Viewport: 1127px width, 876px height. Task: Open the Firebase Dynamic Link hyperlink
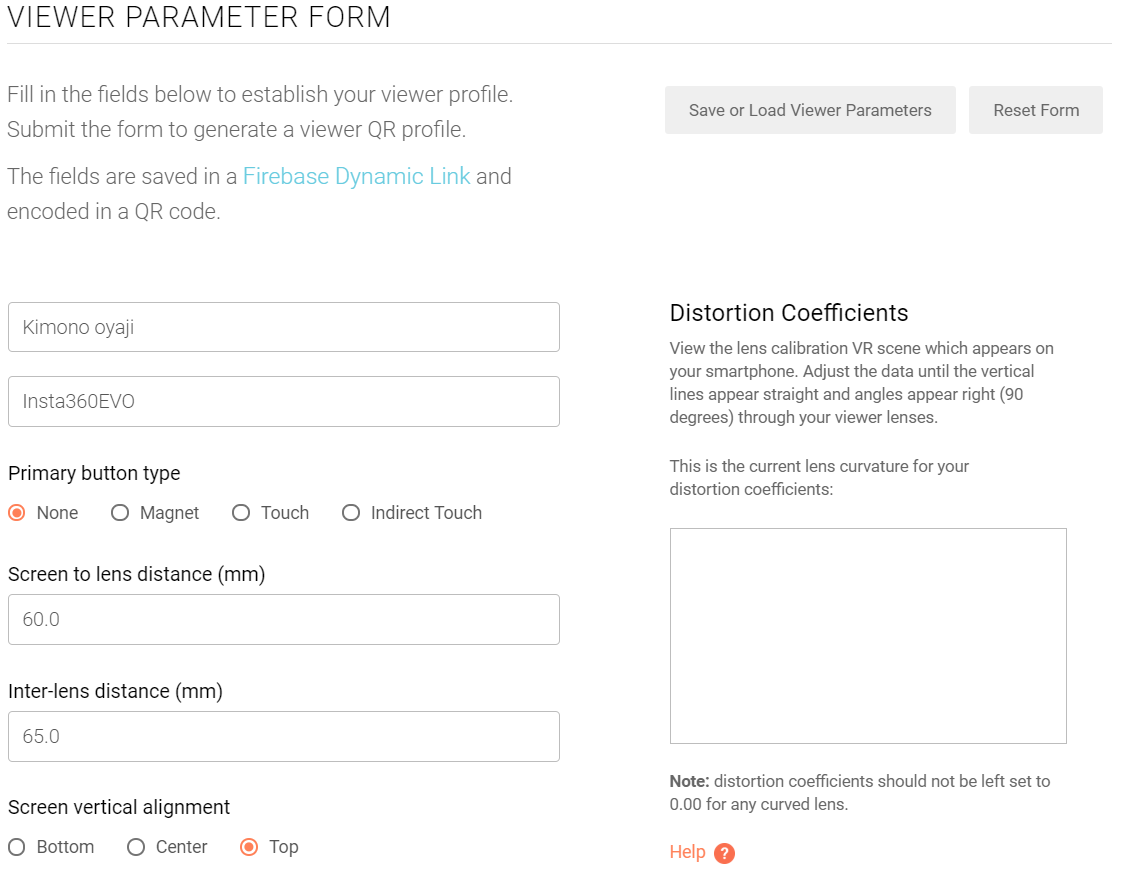pyautogui.click(x=356, y=177)
